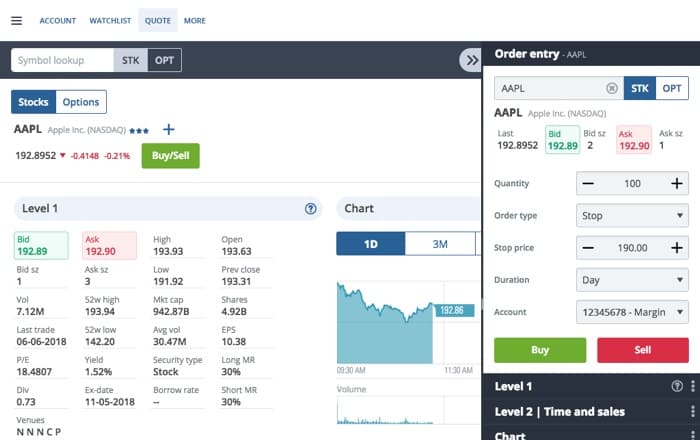Open the hamburger menu

point(17,21)
